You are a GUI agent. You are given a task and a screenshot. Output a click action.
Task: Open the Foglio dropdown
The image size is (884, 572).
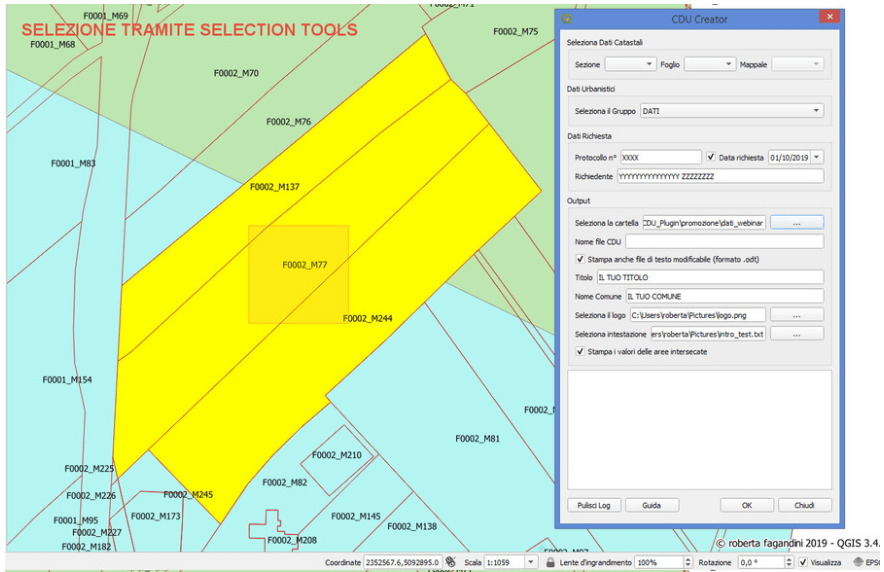point(709,64)
